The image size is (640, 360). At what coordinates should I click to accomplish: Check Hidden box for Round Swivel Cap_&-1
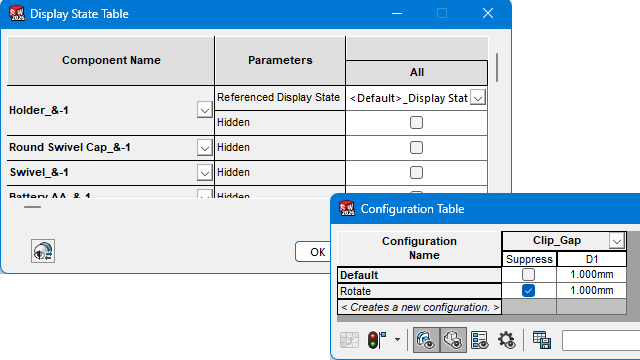tap(416, 147)
